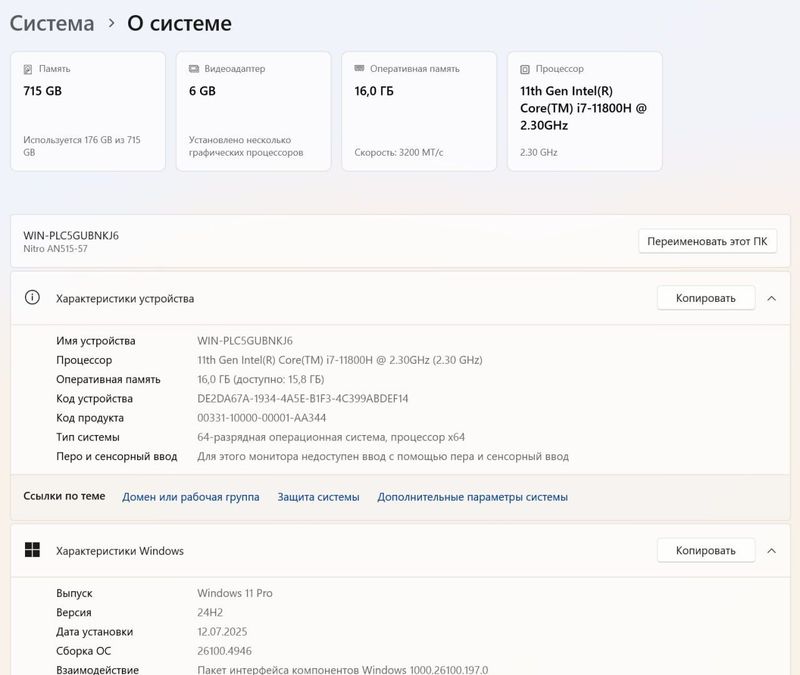Click the О системе page title

click(x=179, y=23)
